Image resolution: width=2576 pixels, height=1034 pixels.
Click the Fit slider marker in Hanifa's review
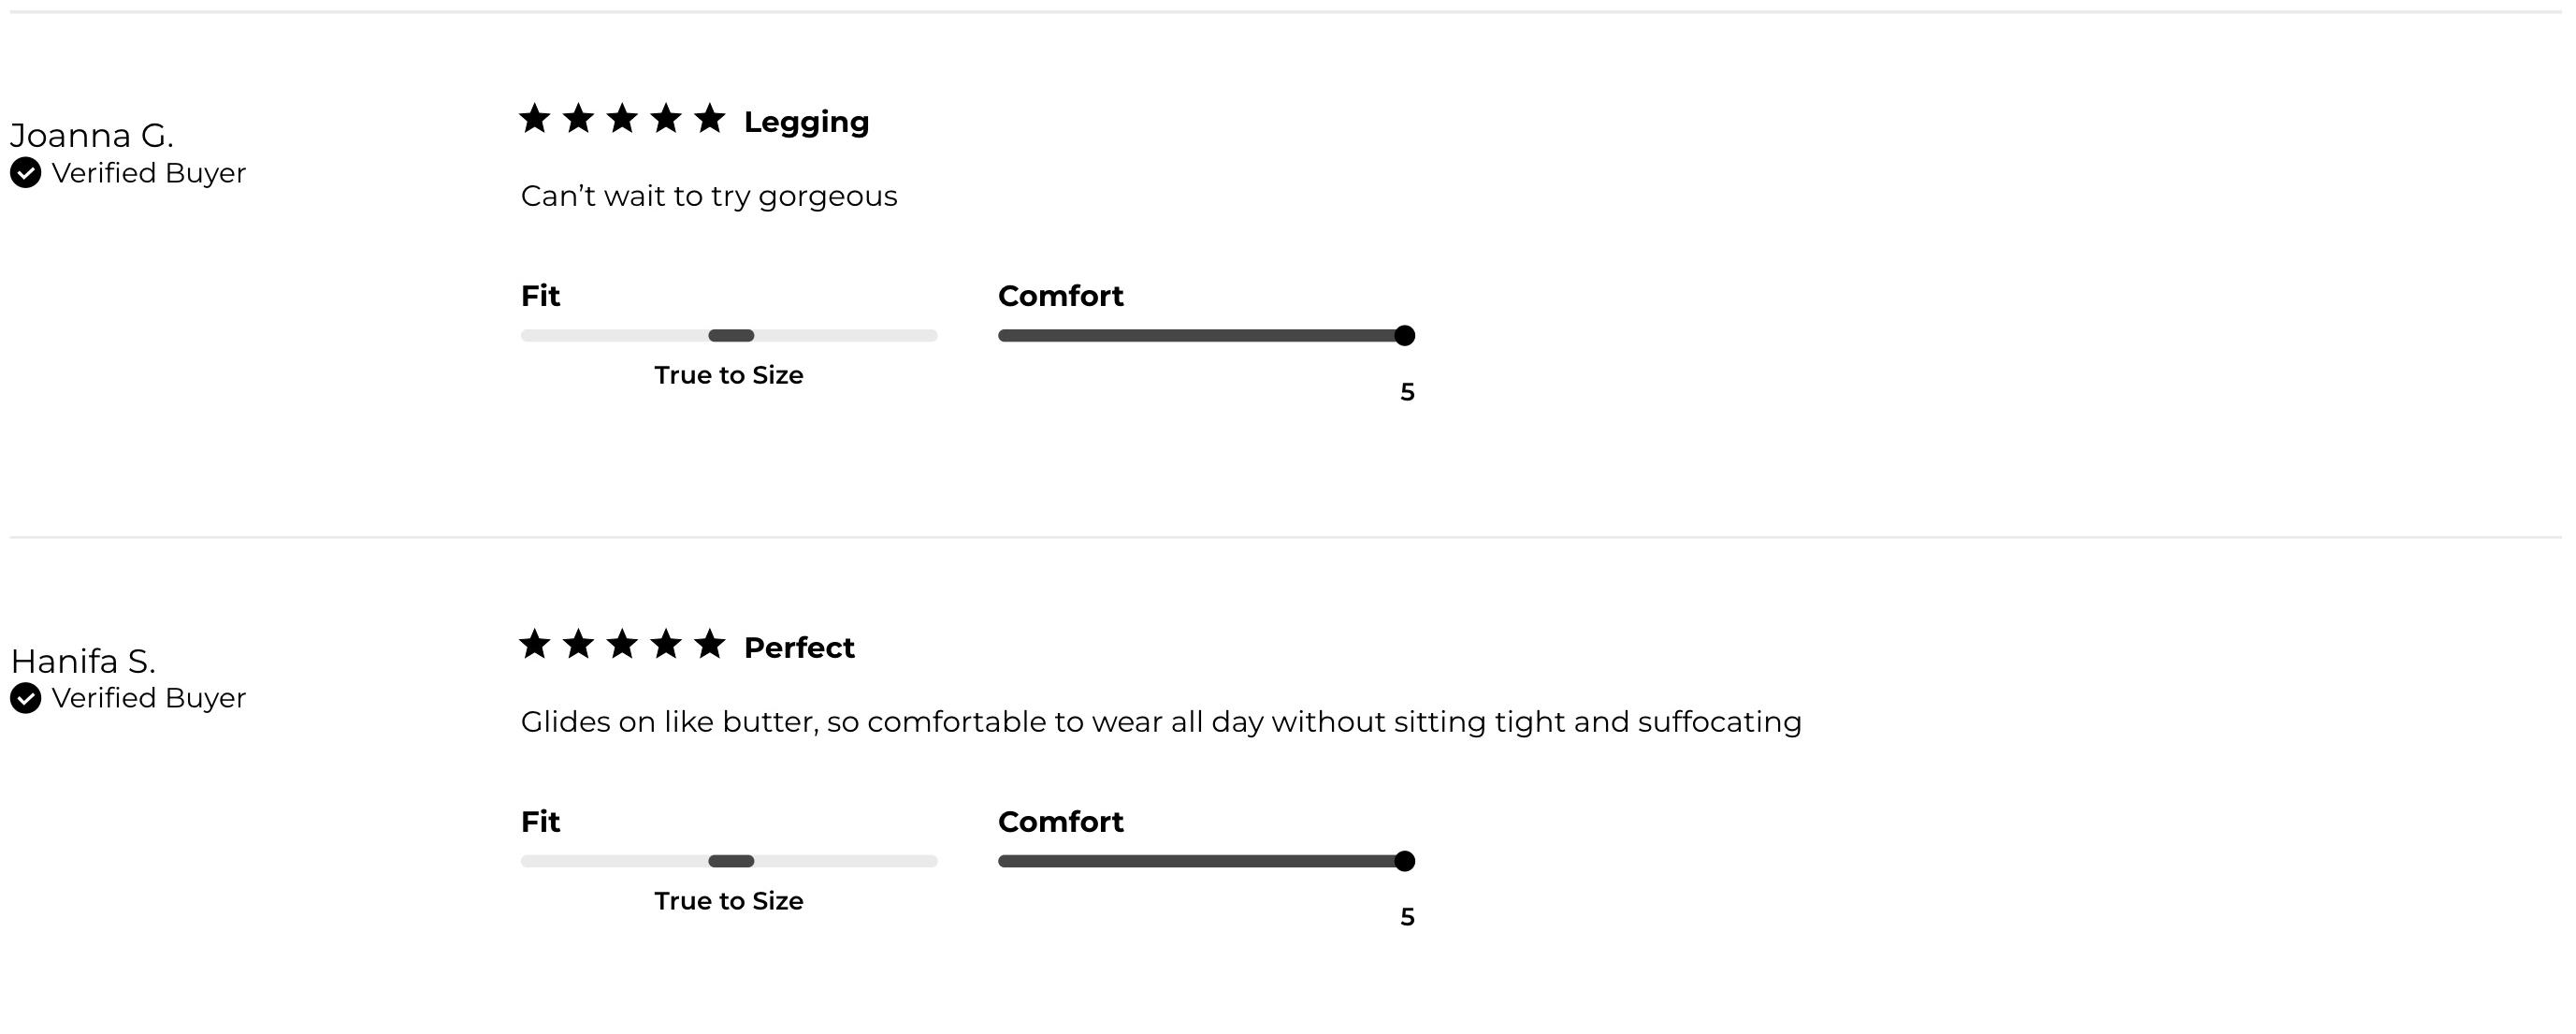click(x=731, y=861)
